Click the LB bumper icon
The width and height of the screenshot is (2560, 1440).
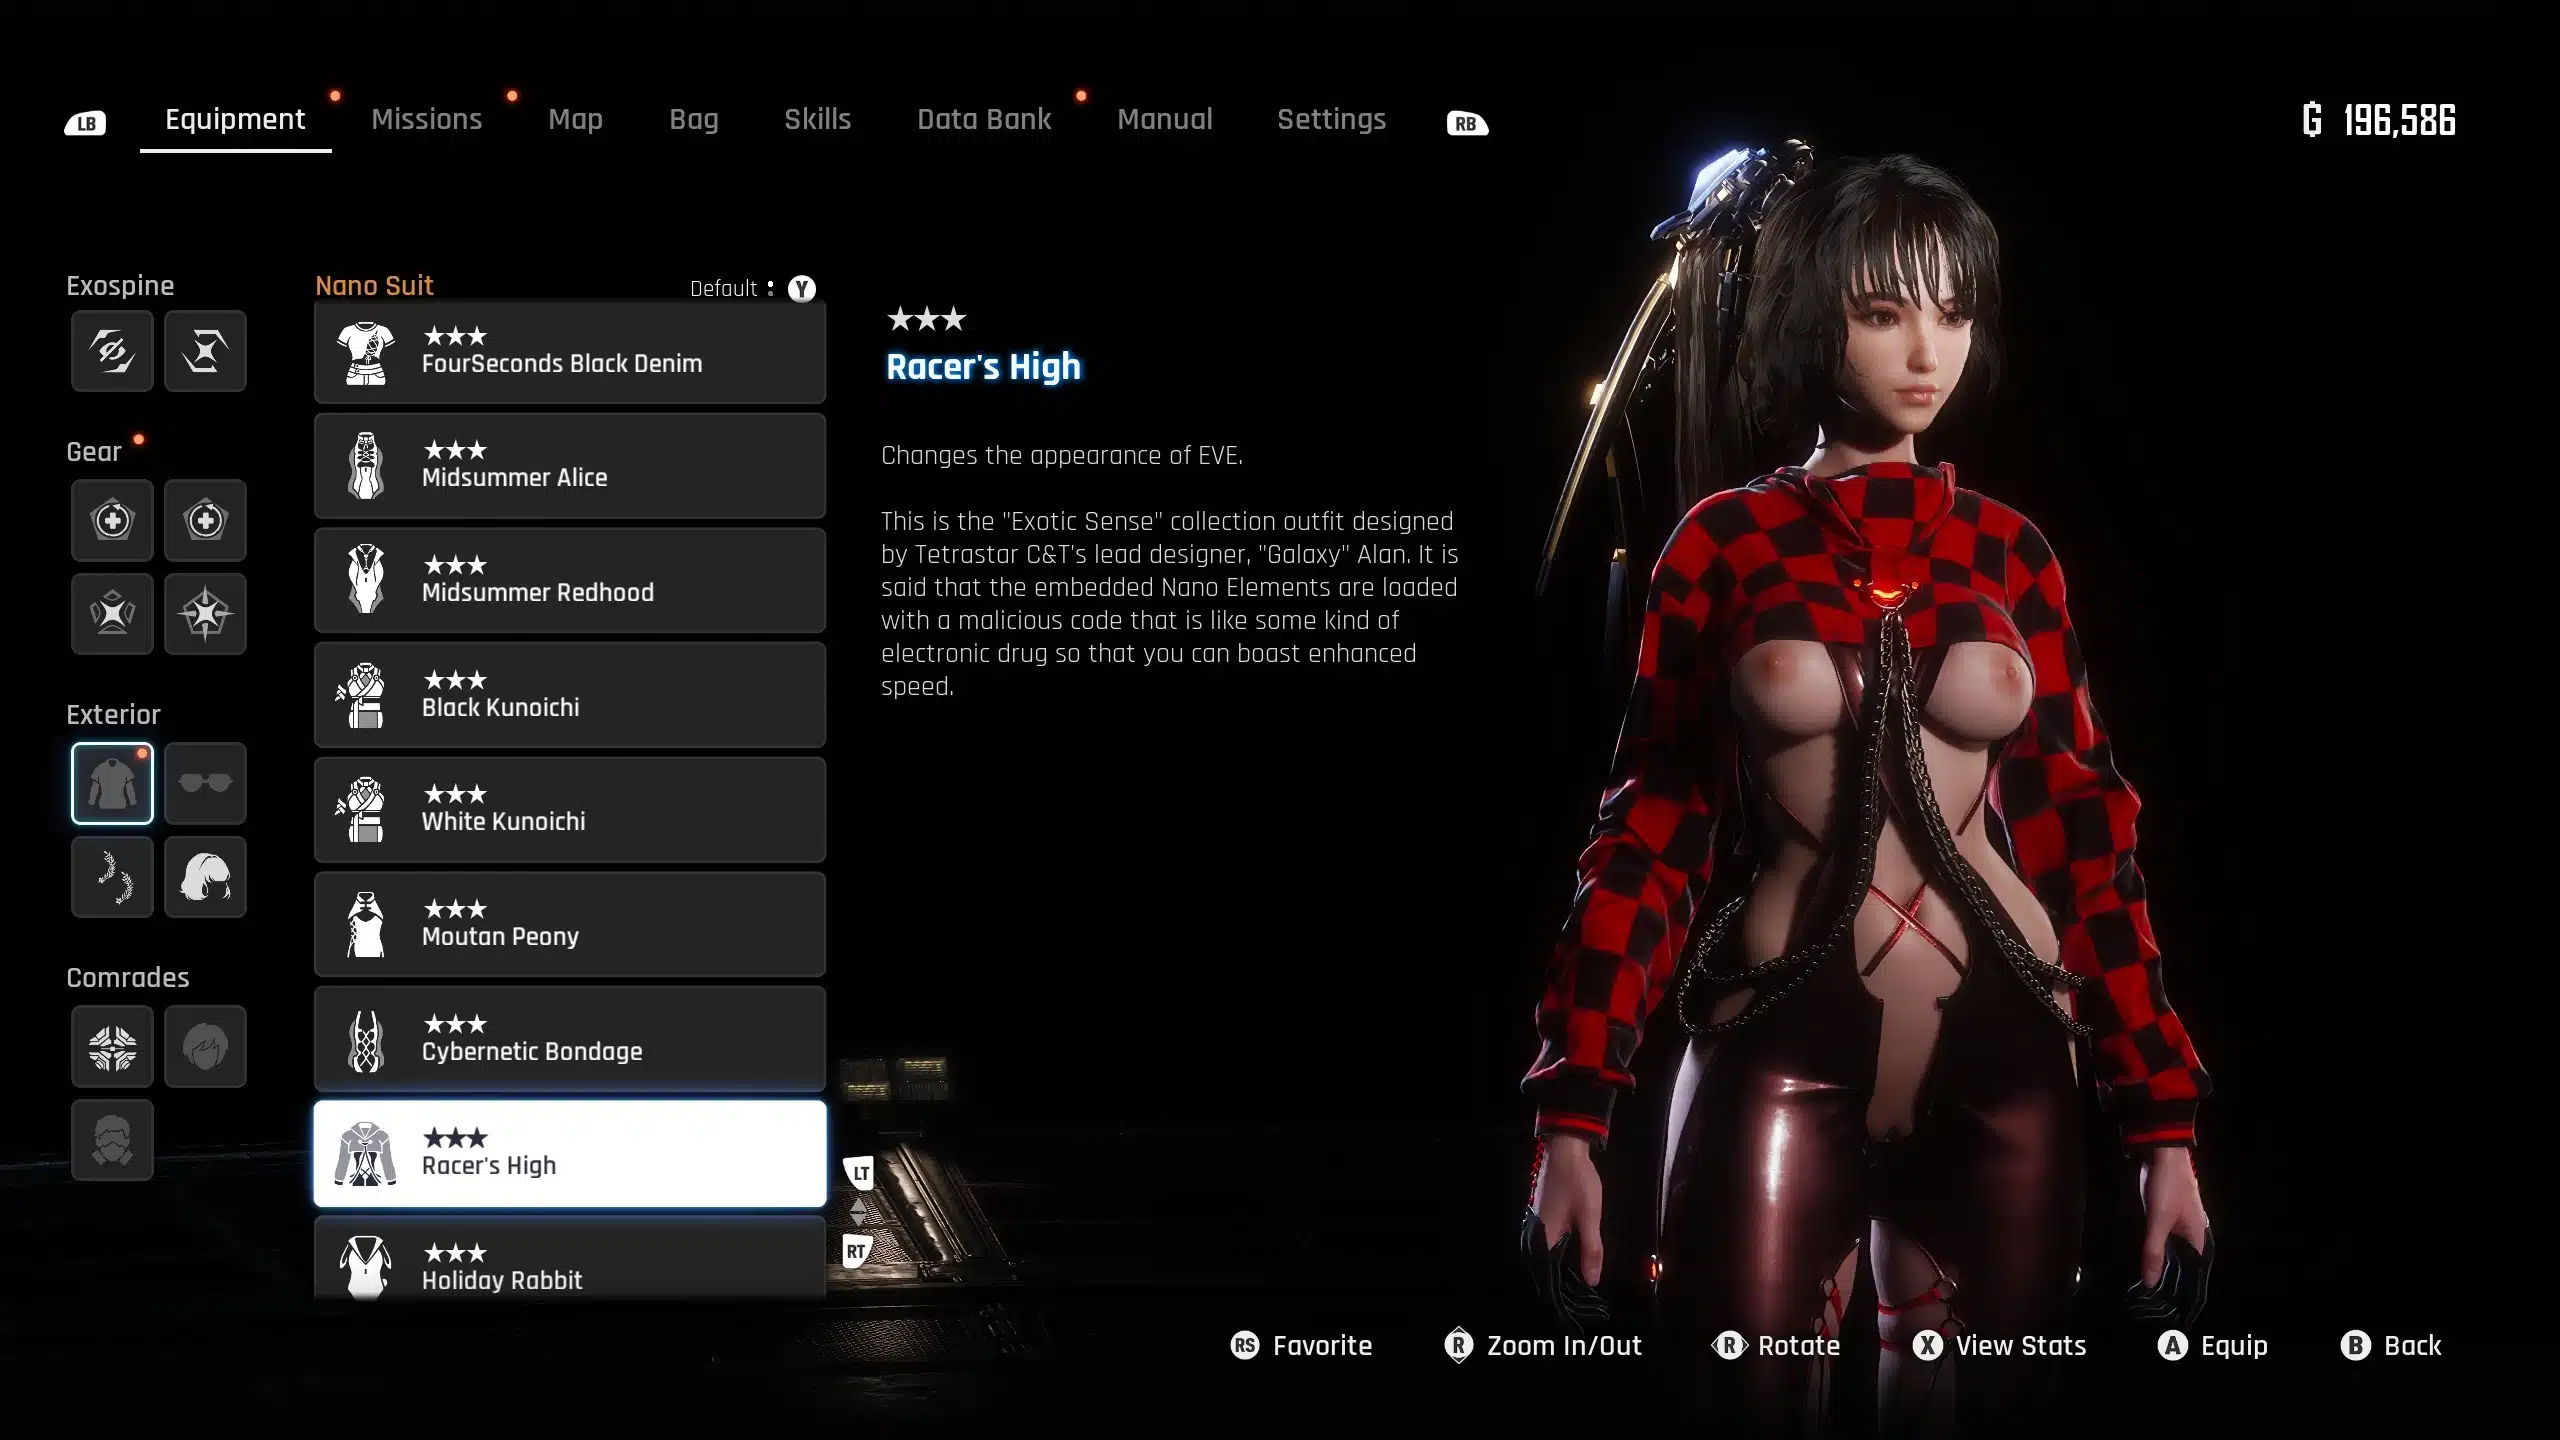coord(85,124)
